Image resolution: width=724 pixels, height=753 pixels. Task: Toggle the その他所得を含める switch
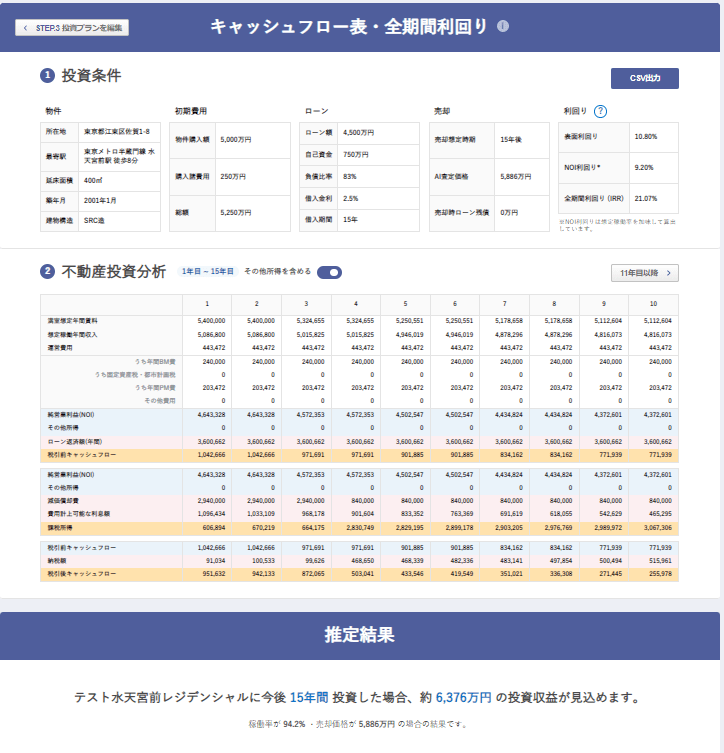pyautogui.click(x=329, y=272)
